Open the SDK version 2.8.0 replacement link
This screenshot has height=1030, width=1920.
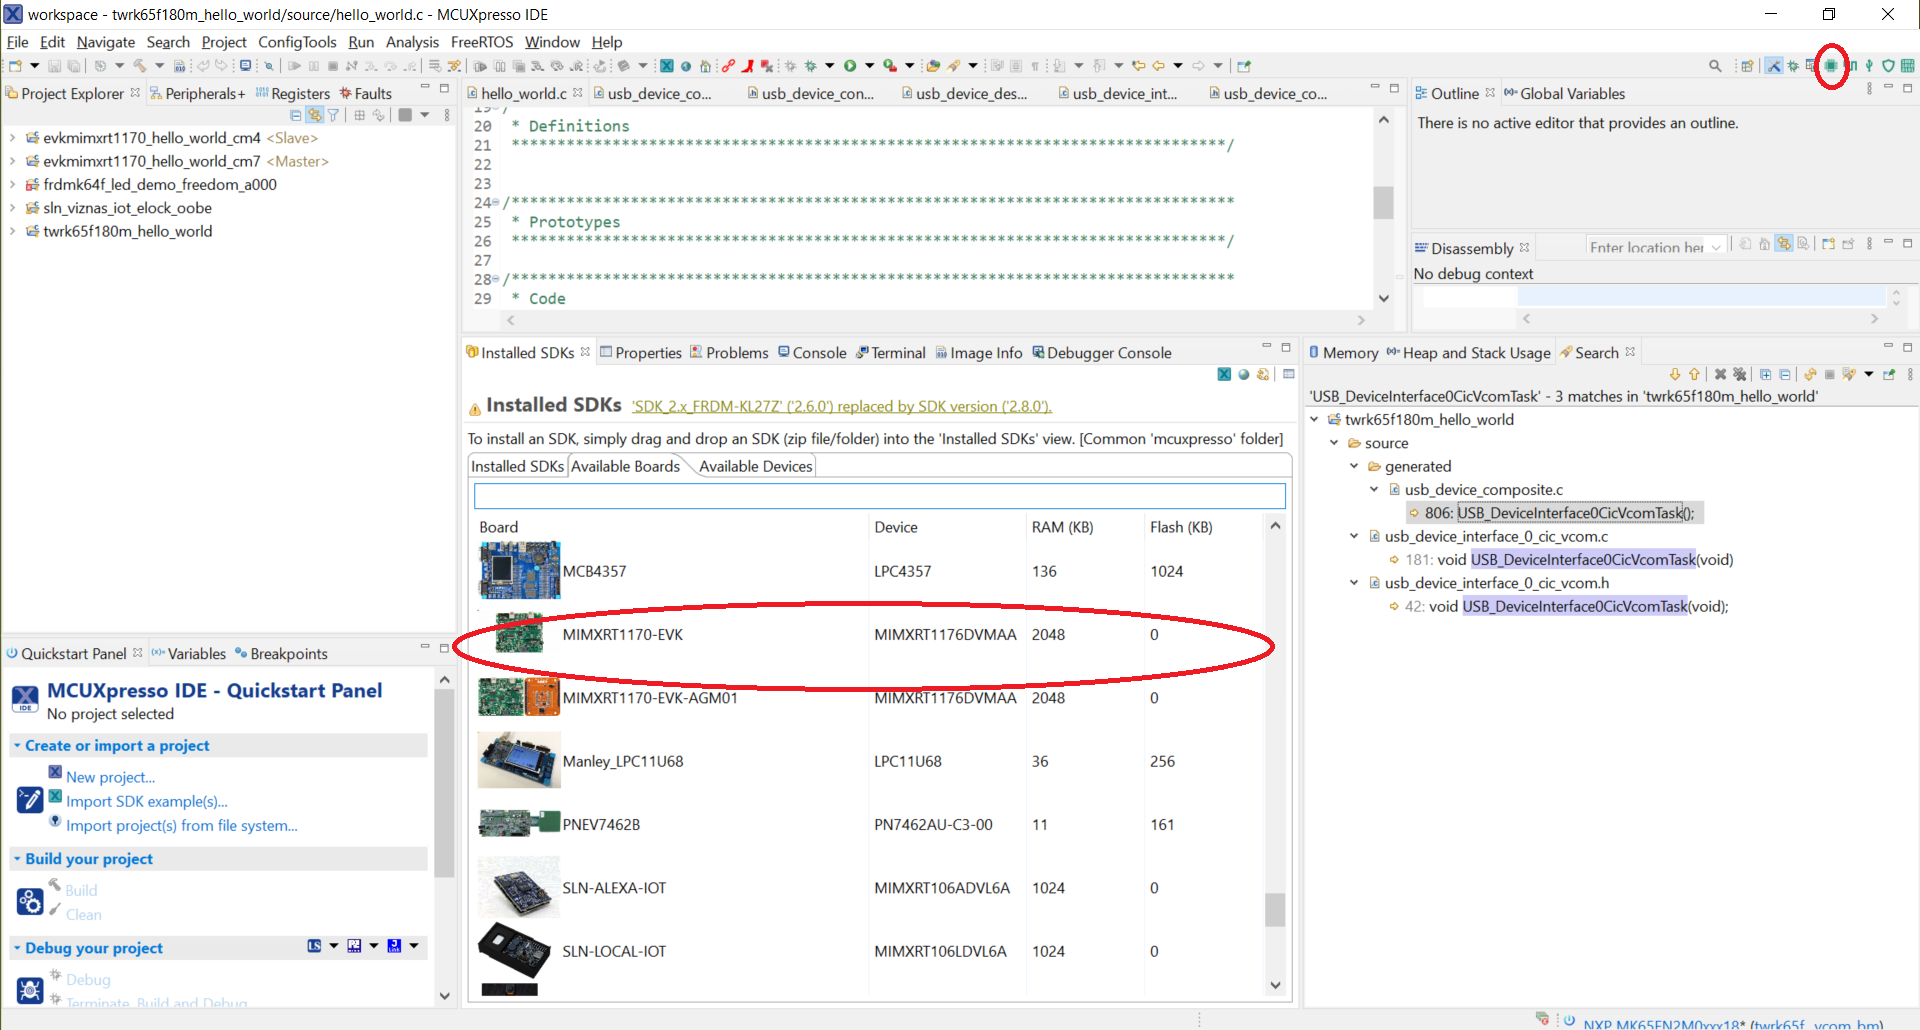click(840, 406)
